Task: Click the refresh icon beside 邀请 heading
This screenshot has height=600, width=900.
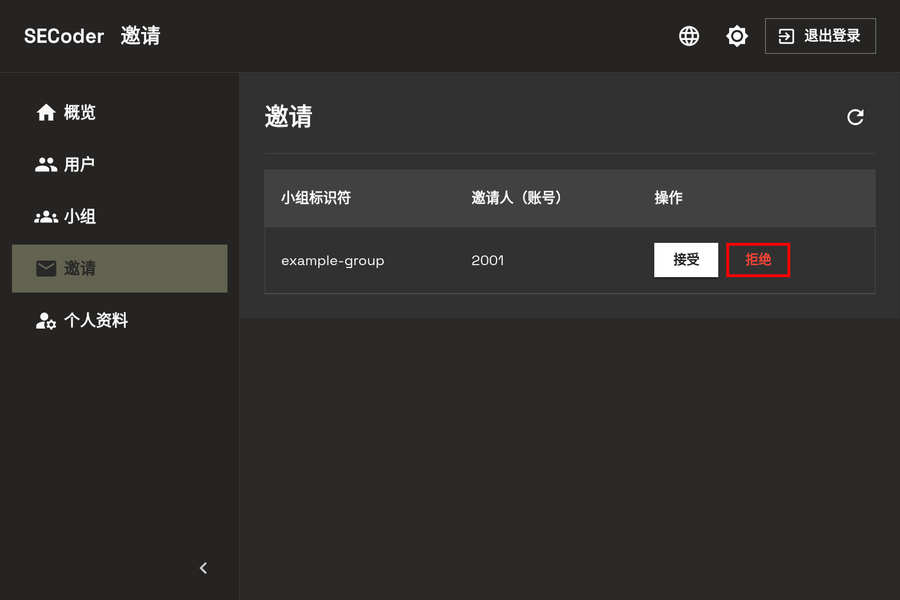Action: point(855,117)
